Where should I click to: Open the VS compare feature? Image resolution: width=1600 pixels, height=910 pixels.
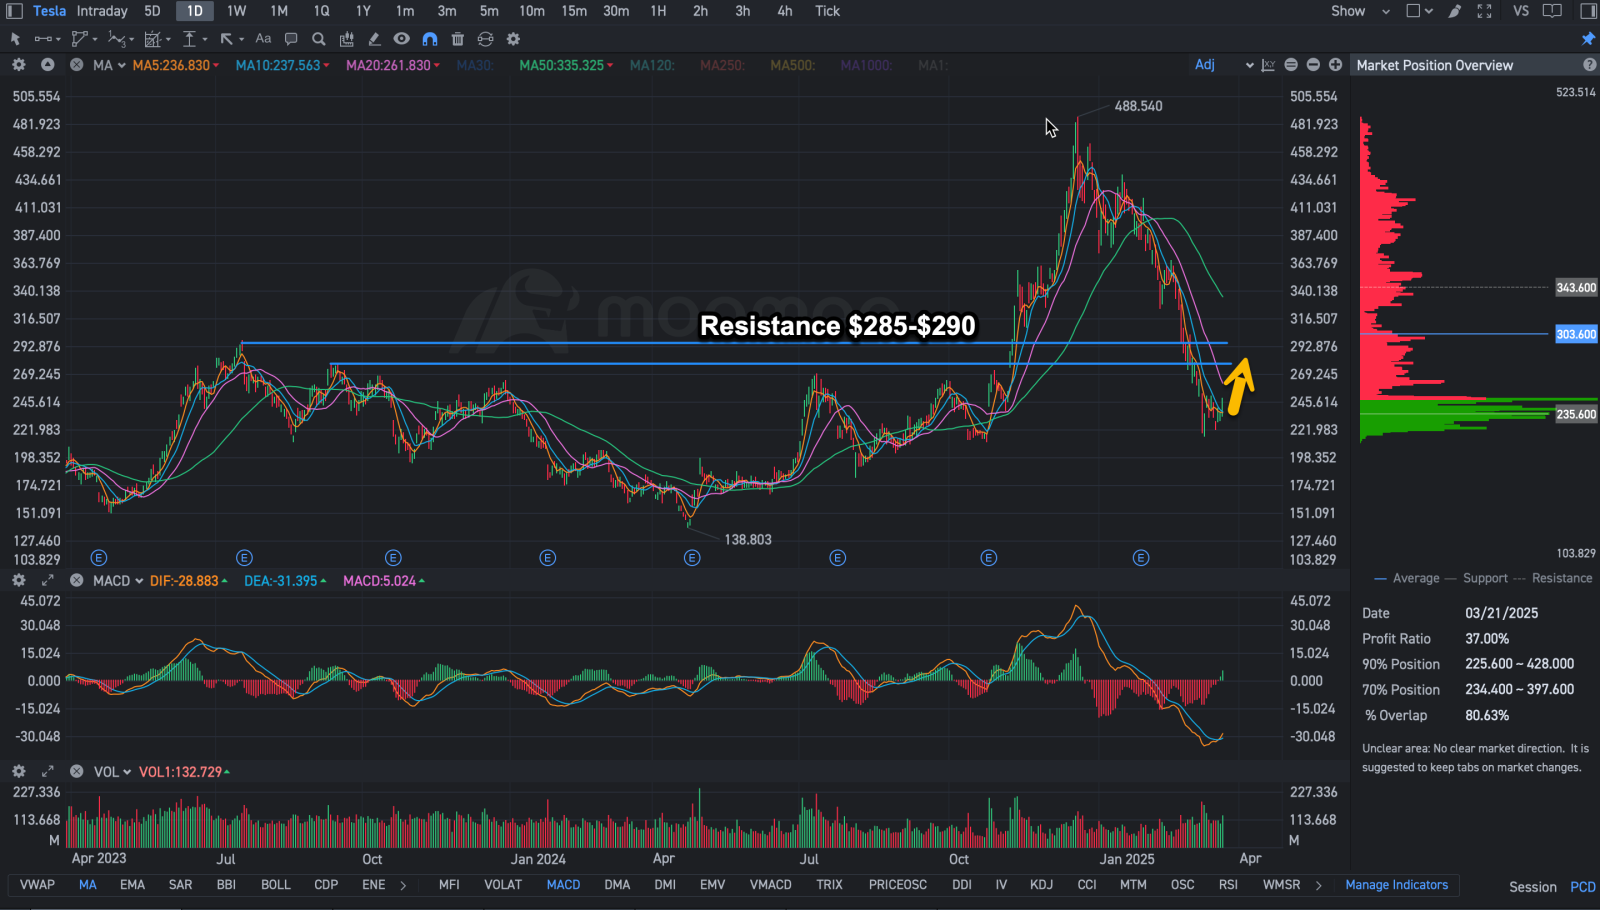[1521, 11]
